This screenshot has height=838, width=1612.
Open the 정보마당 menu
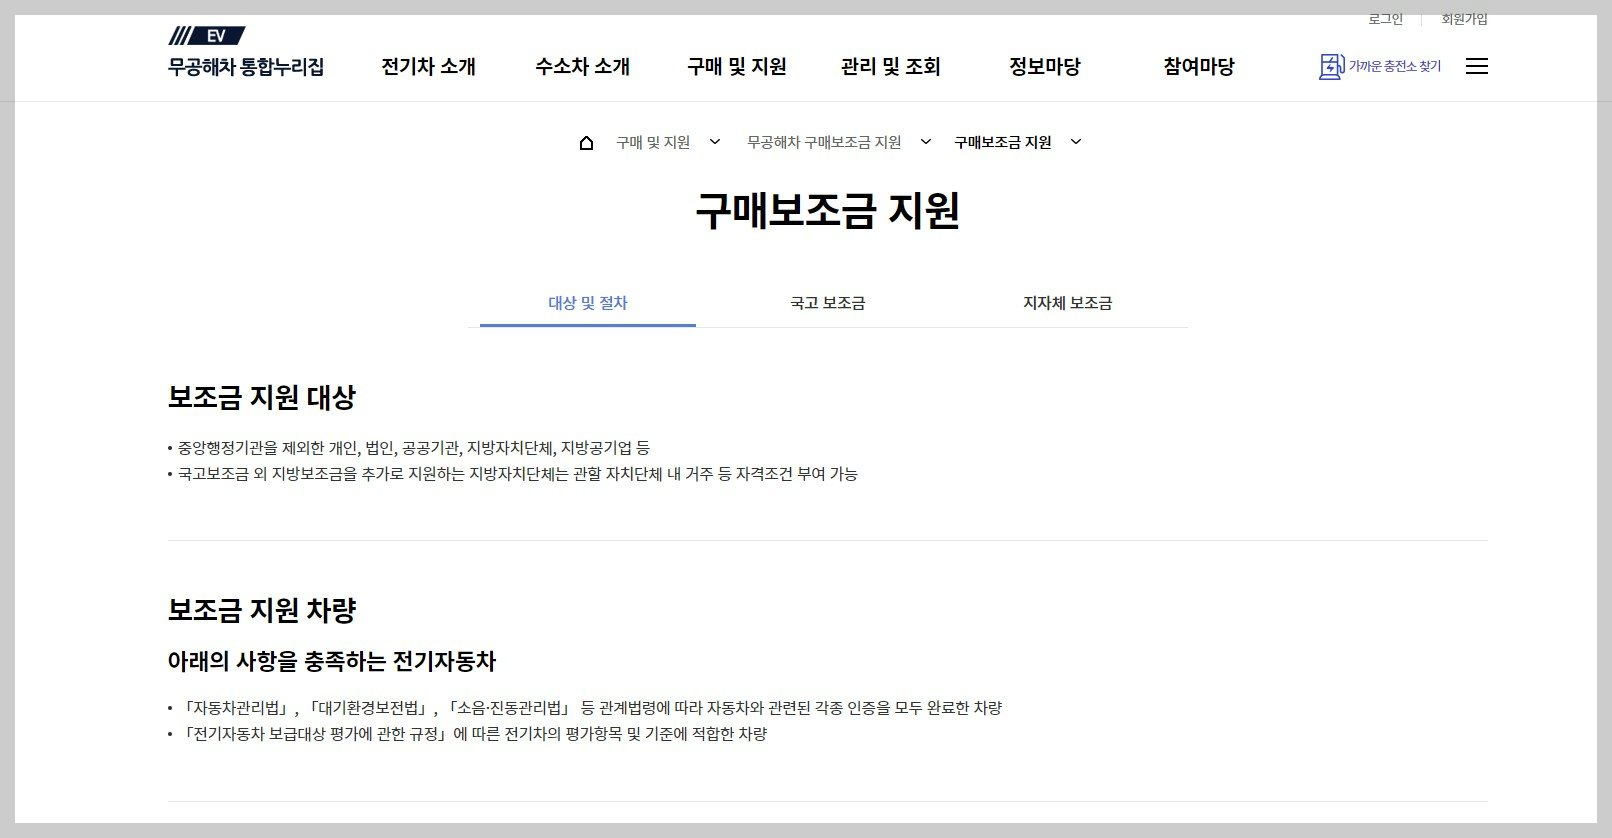(1045, 67)
